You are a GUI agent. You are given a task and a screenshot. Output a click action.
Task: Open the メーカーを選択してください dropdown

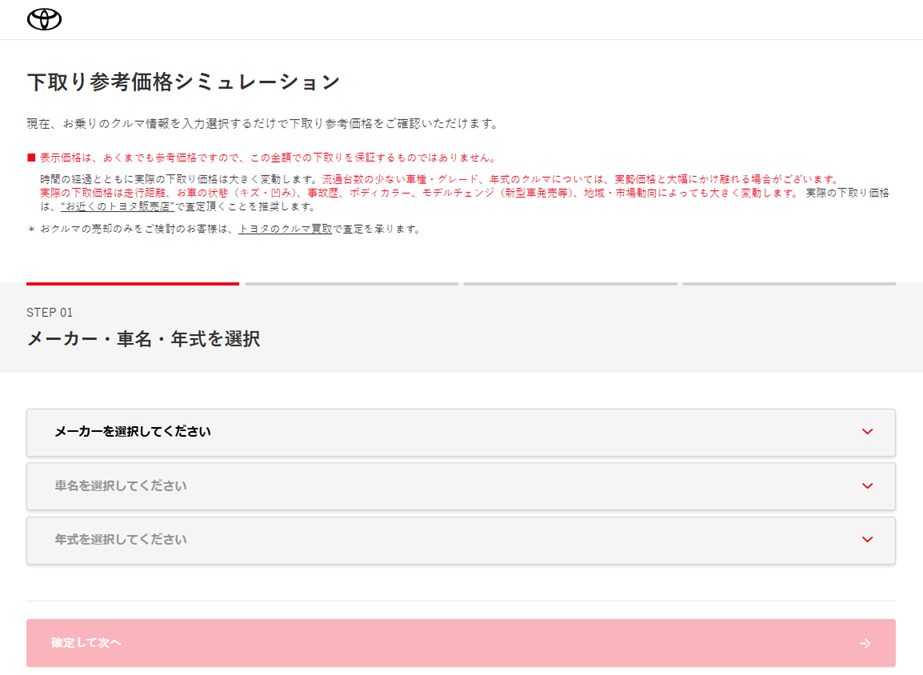460,432
